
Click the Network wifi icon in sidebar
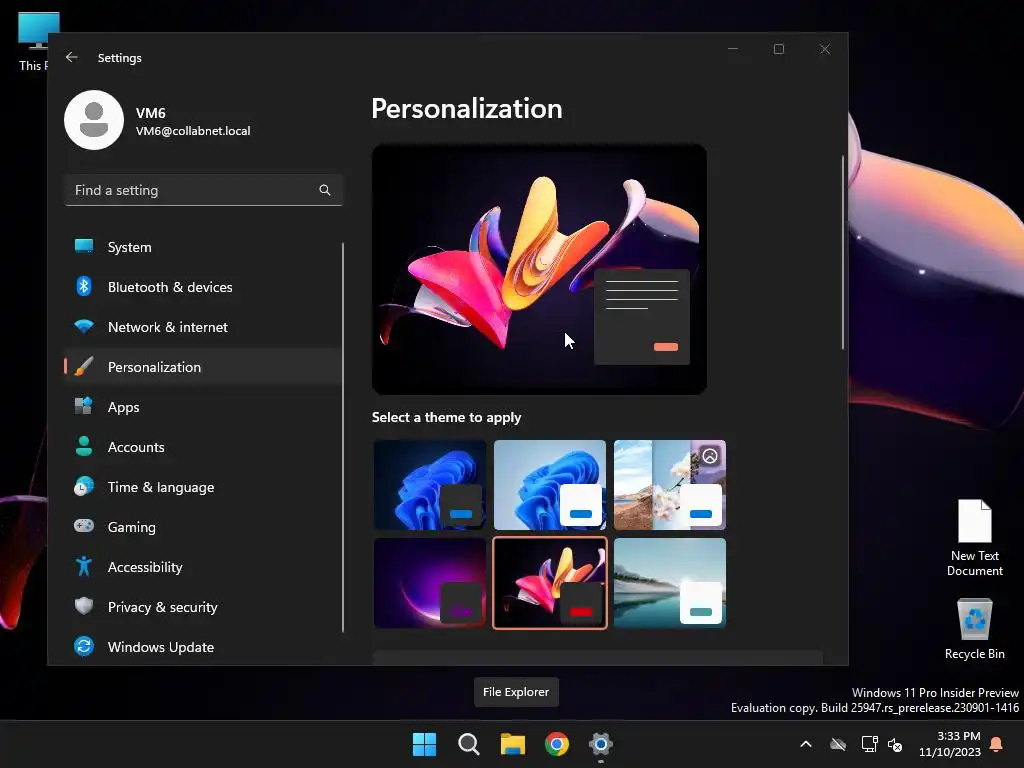(84, 326)
